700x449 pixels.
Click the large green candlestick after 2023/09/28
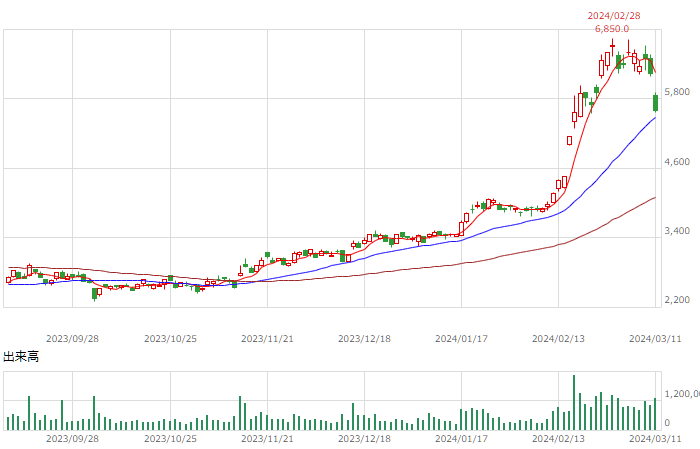(94, 294)
